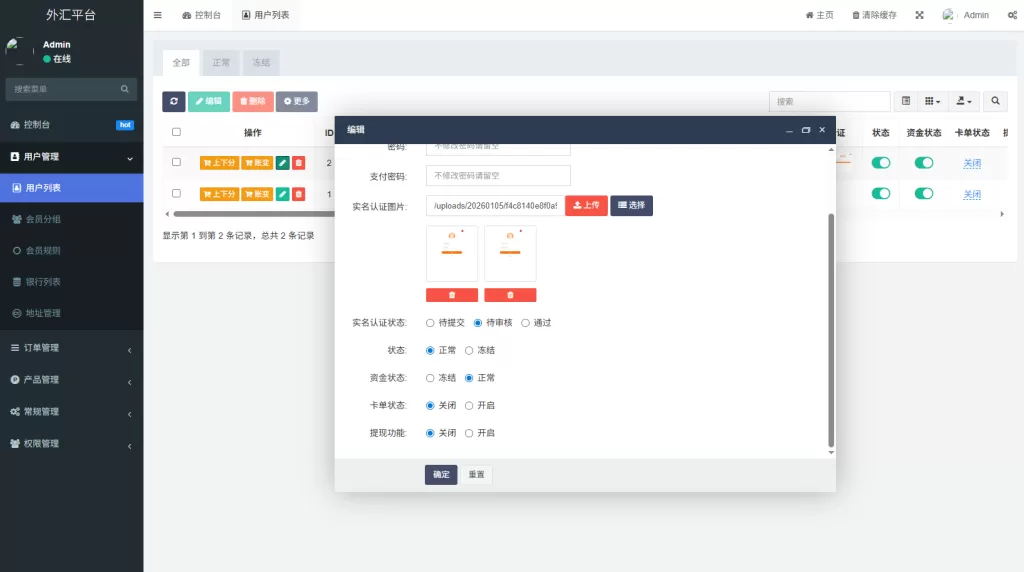Delete the second uploaded verification image
This screenshot has width=1024, height=572.
click(x=510, y=295)
